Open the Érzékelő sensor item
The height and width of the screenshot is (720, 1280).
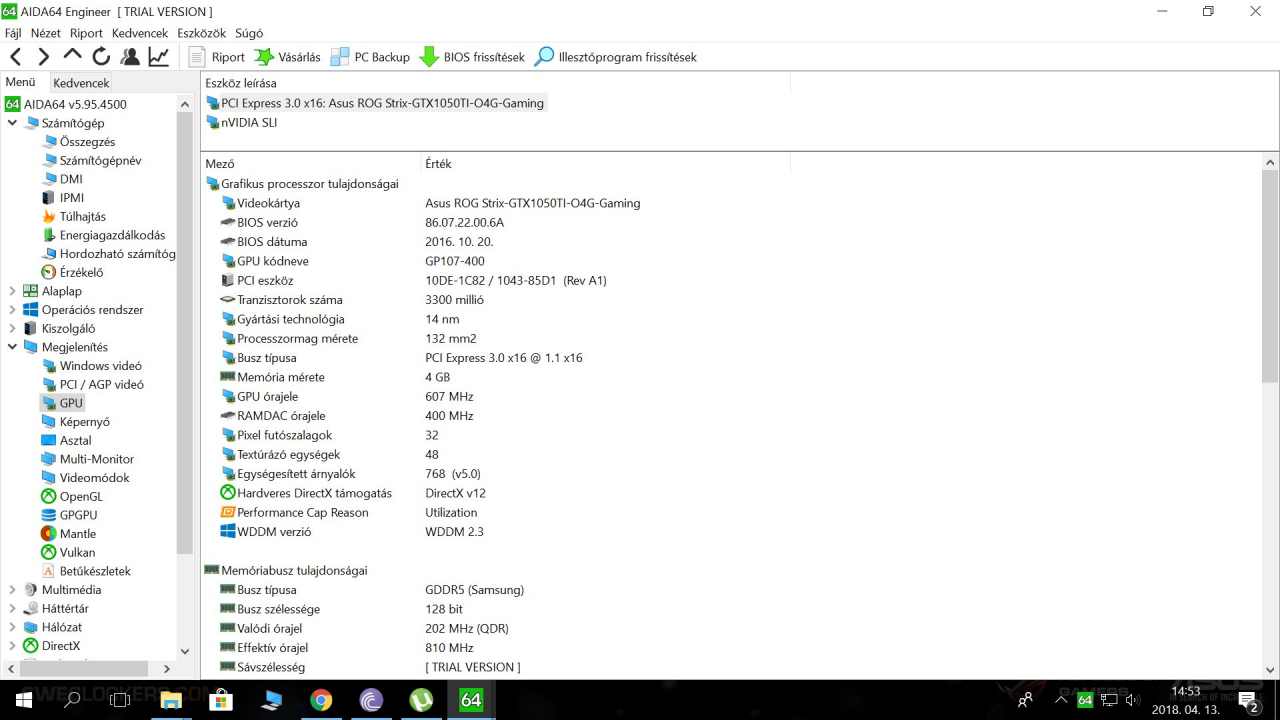[x=72, y=272]
